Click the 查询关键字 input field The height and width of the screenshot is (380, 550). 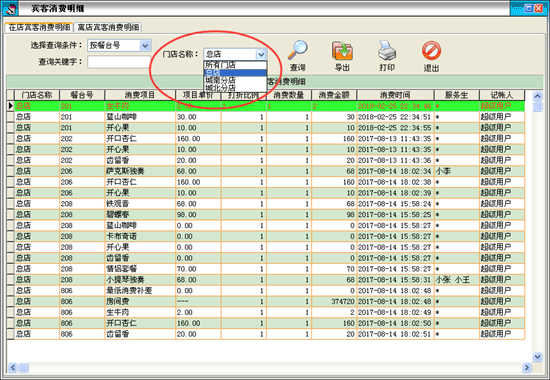coord(119,62)
